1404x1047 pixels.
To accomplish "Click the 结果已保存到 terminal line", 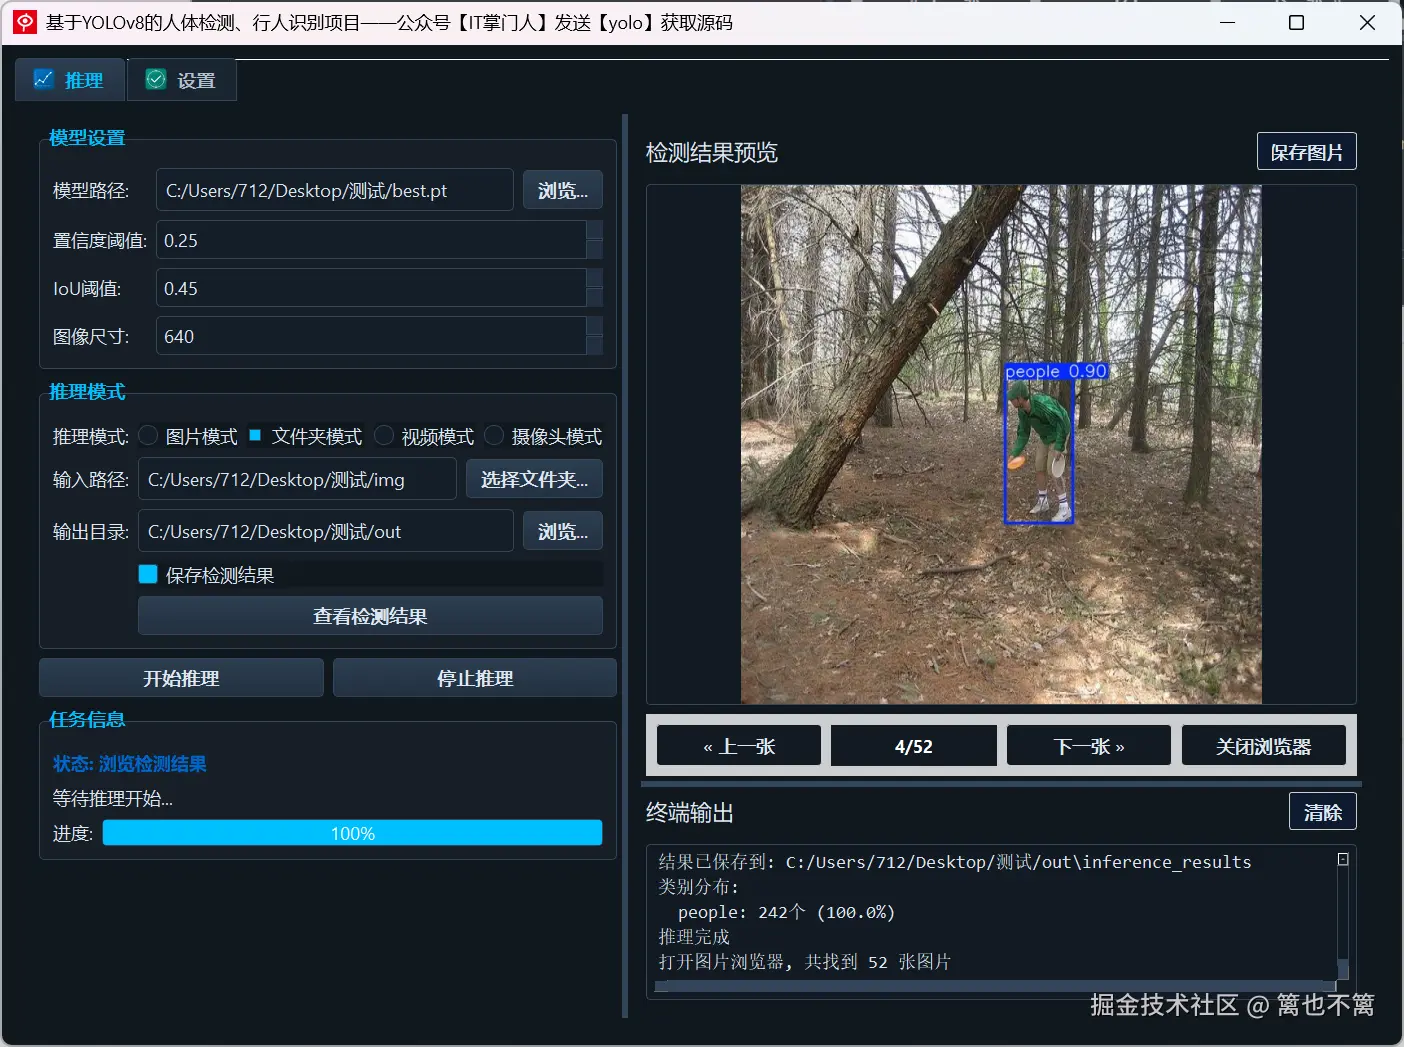I will pyautogui.click(x=955, y=862).
